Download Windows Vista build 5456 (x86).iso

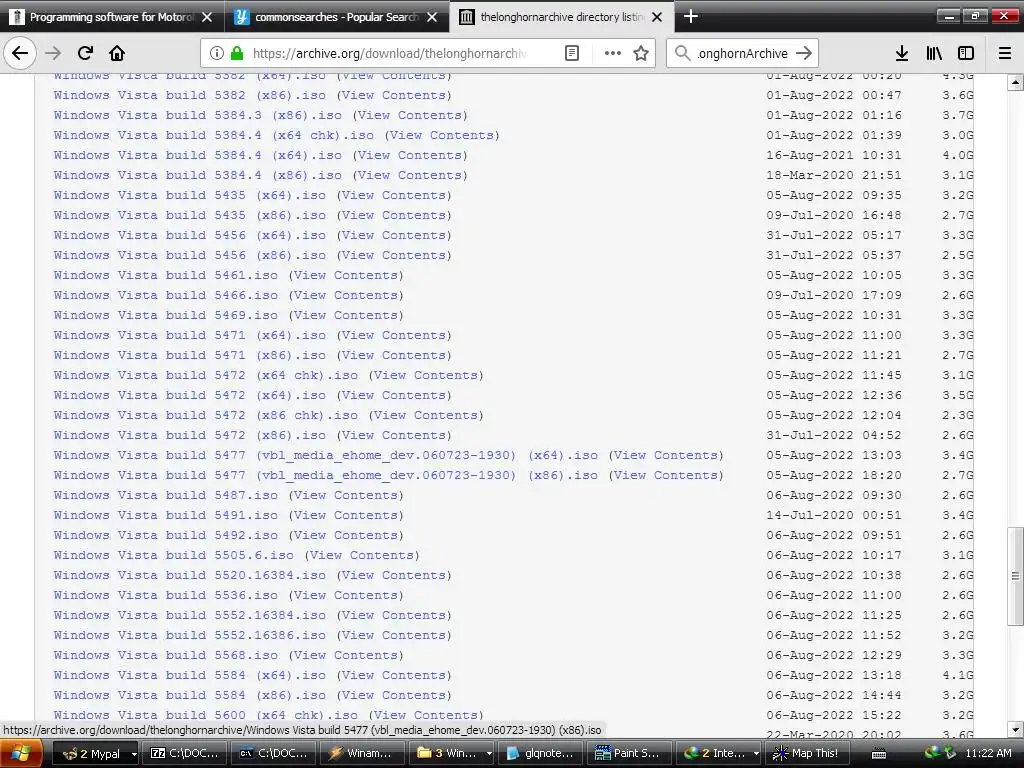[x=189, y=255]
